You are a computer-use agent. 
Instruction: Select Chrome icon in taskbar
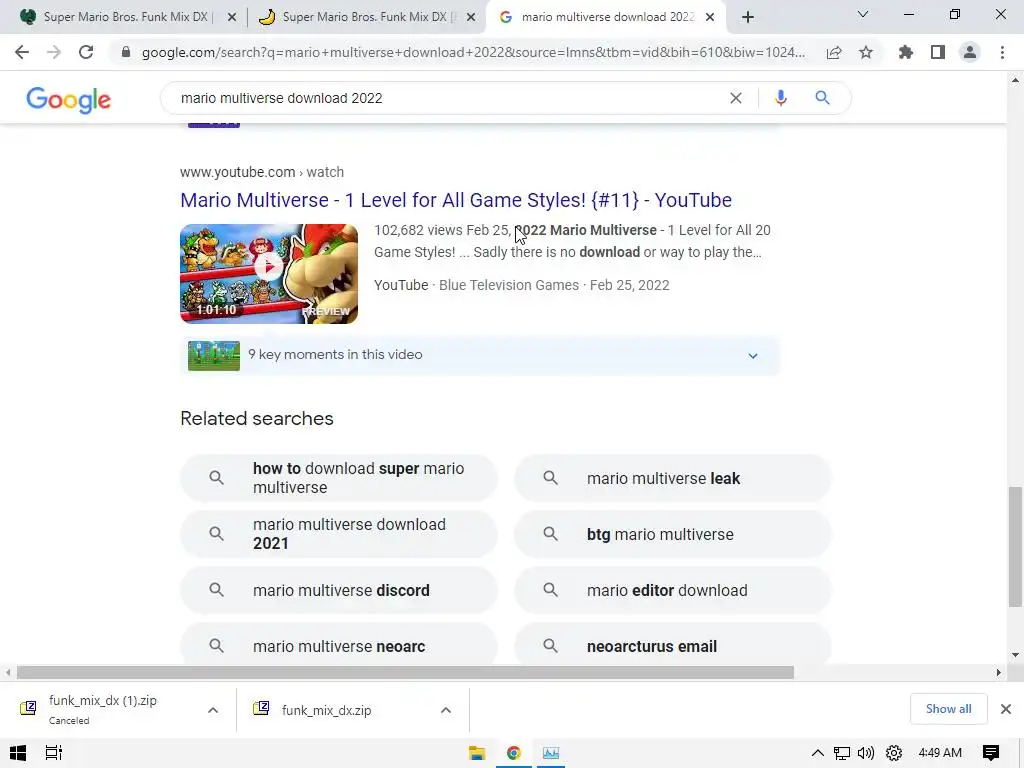[x=514, y=753]
